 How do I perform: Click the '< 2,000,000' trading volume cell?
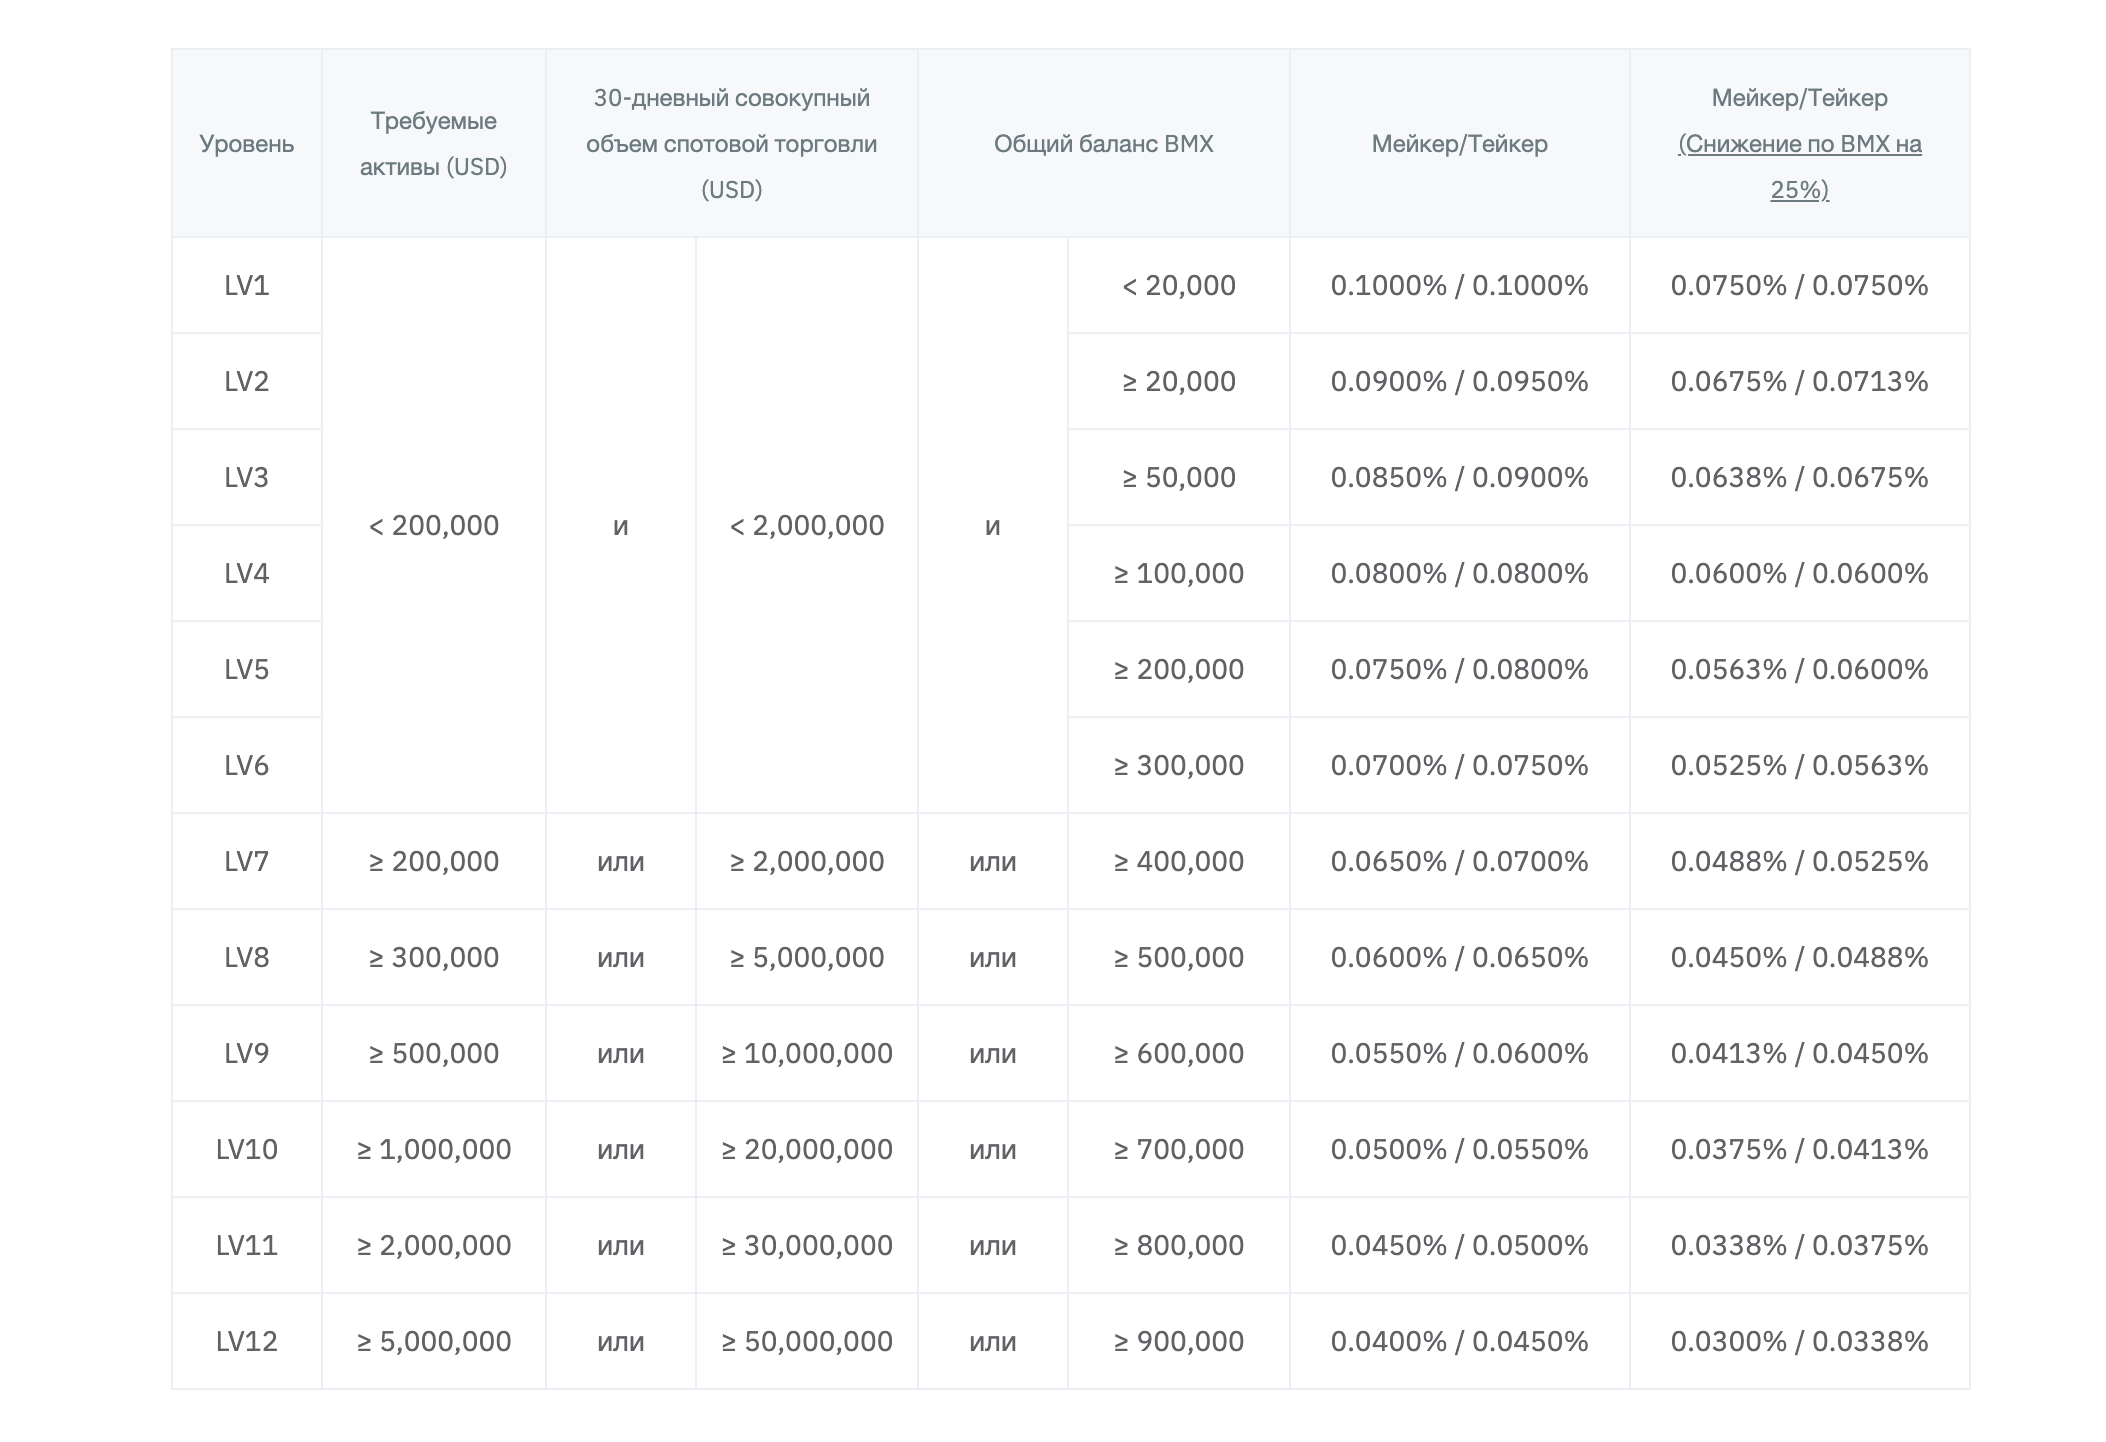click(806, 526)
